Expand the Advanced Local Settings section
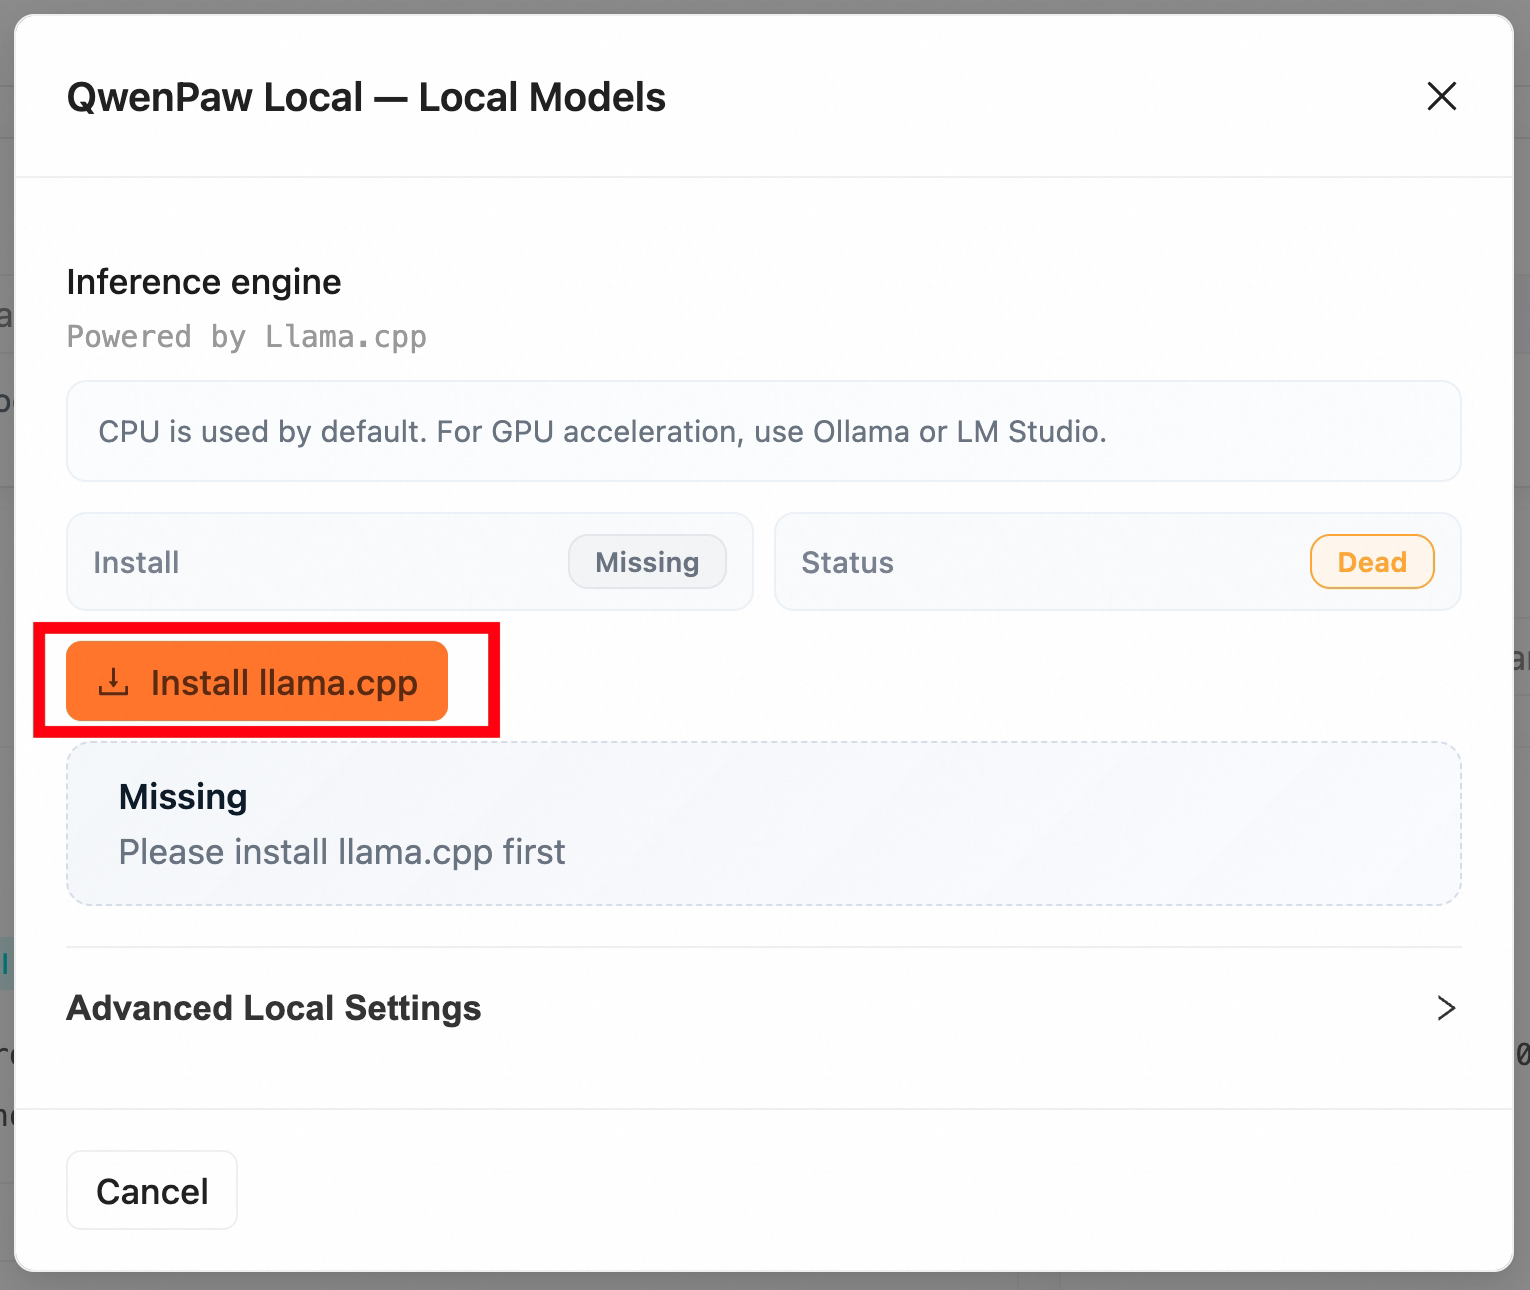The image size is (1530, 1290). coord(763,1008)
